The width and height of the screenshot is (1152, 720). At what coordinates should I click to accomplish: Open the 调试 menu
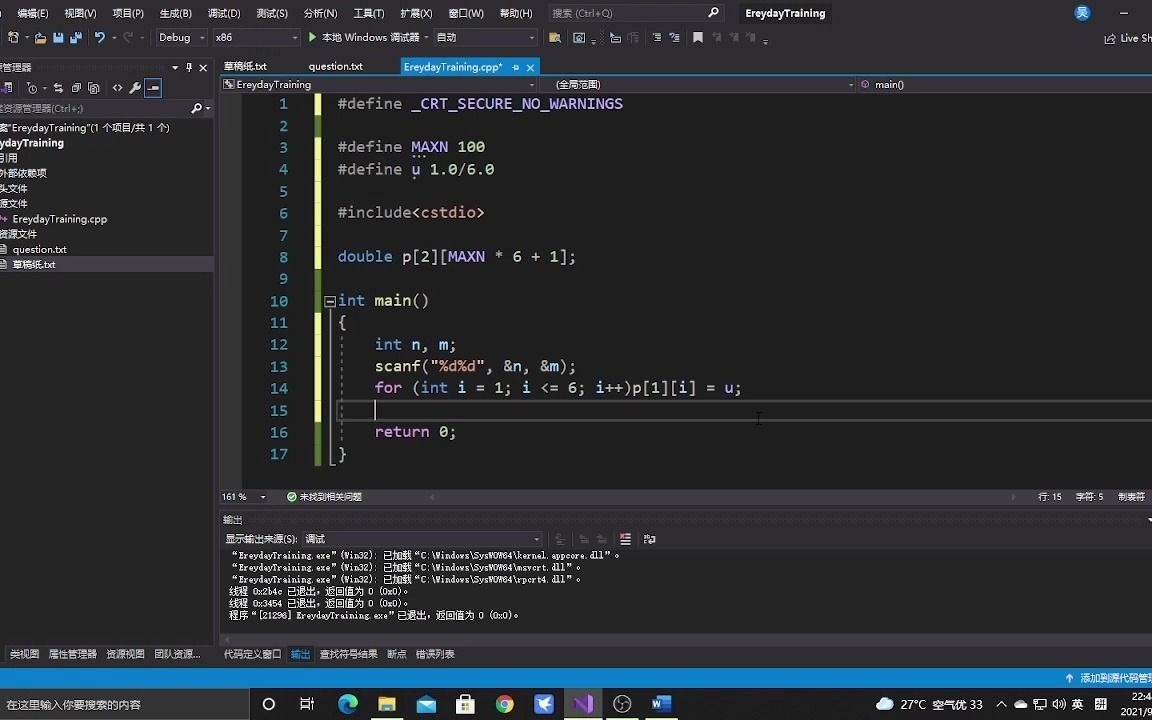click(222, 12)
